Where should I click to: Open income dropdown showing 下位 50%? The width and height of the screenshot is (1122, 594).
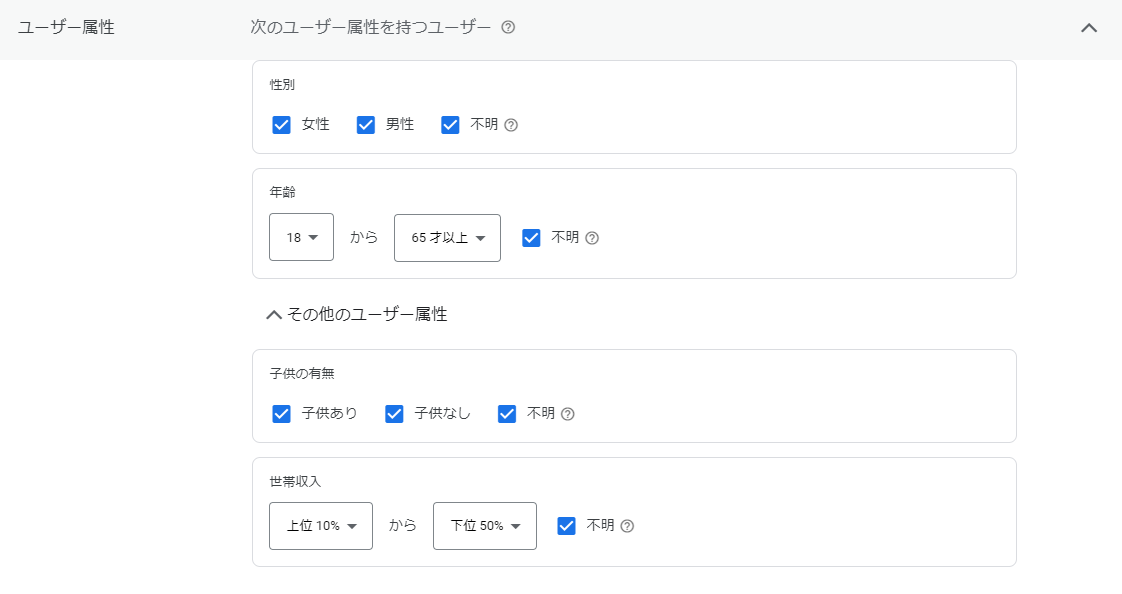[485, 526]
